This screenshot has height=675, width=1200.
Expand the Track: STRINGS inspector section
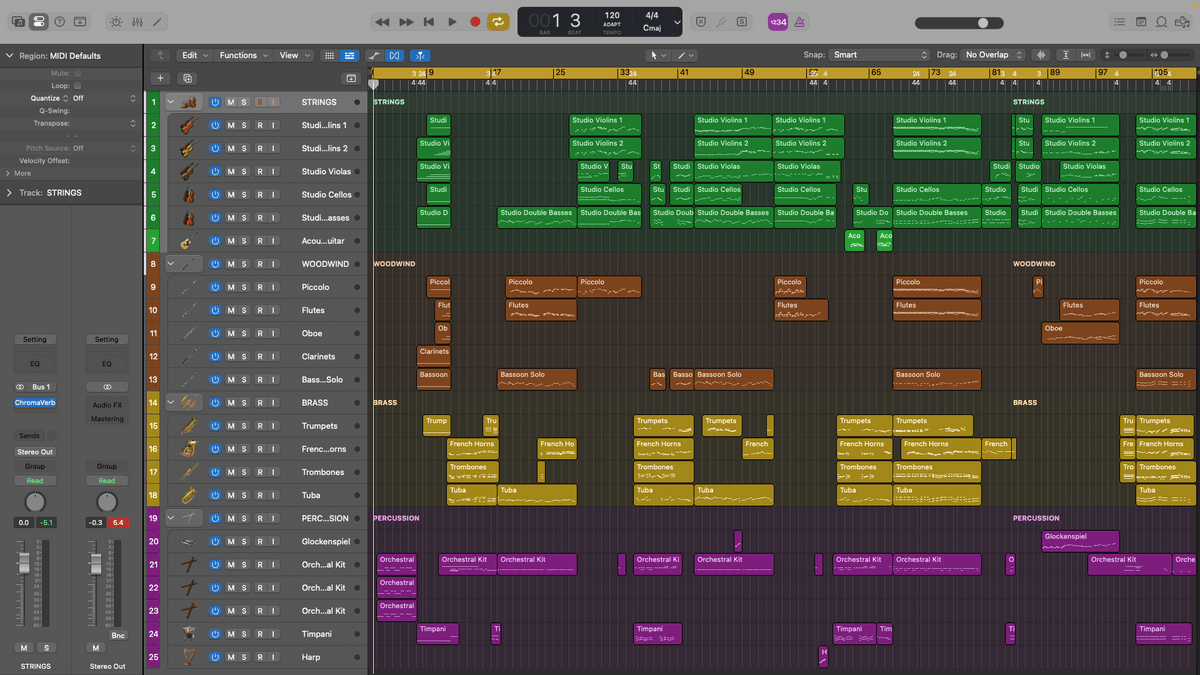click(x=10, y=192)
